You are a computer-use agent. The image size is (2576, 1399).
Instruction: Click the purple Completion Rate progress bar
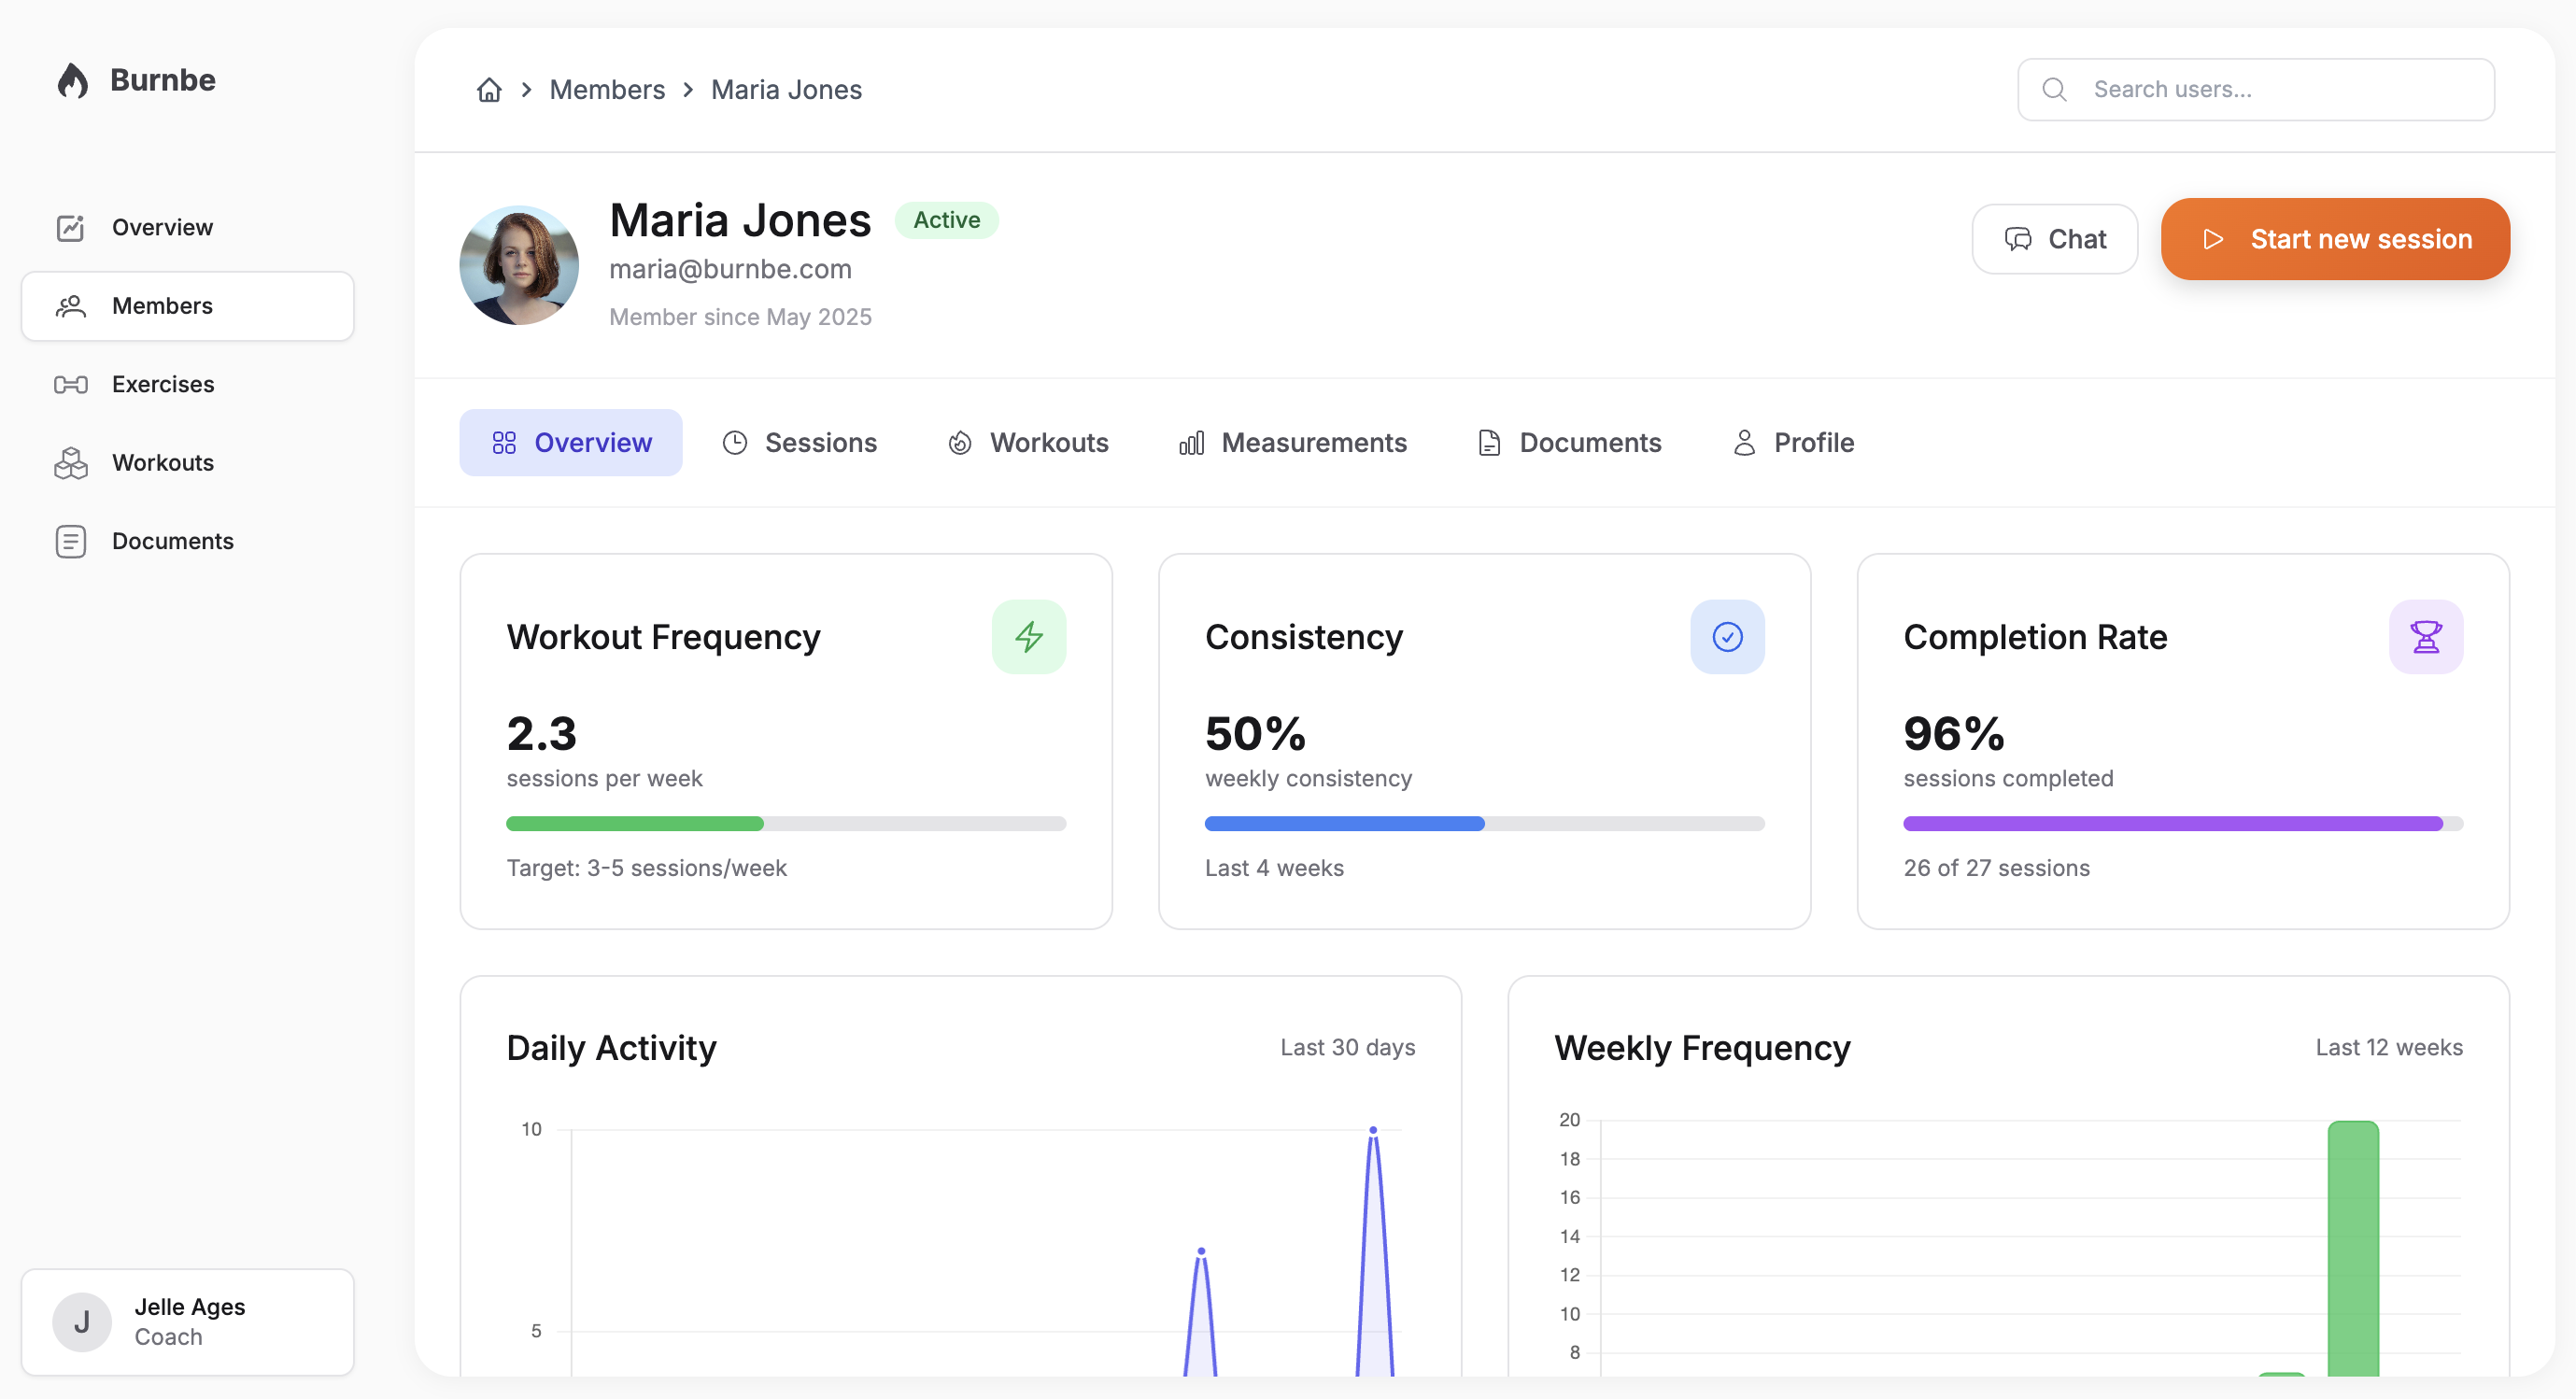(x=2183, y=824)
